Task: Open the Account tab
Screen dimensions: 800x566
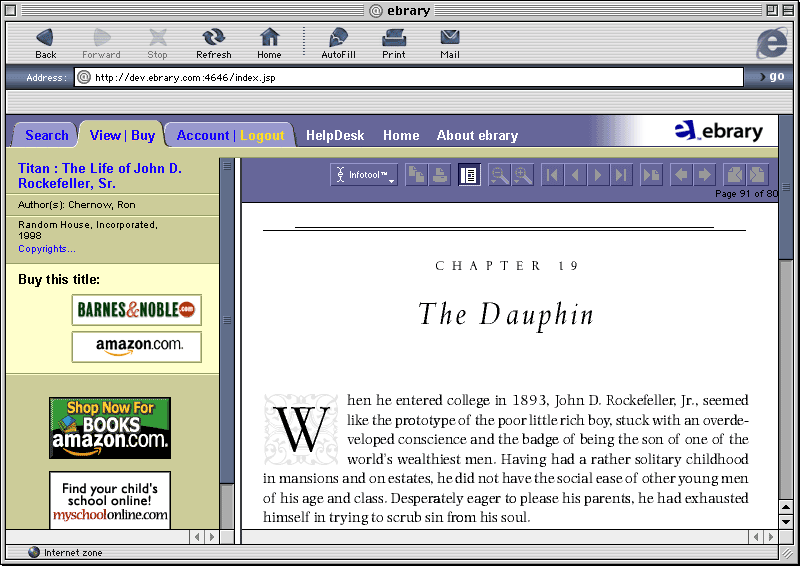Action: 202,135
